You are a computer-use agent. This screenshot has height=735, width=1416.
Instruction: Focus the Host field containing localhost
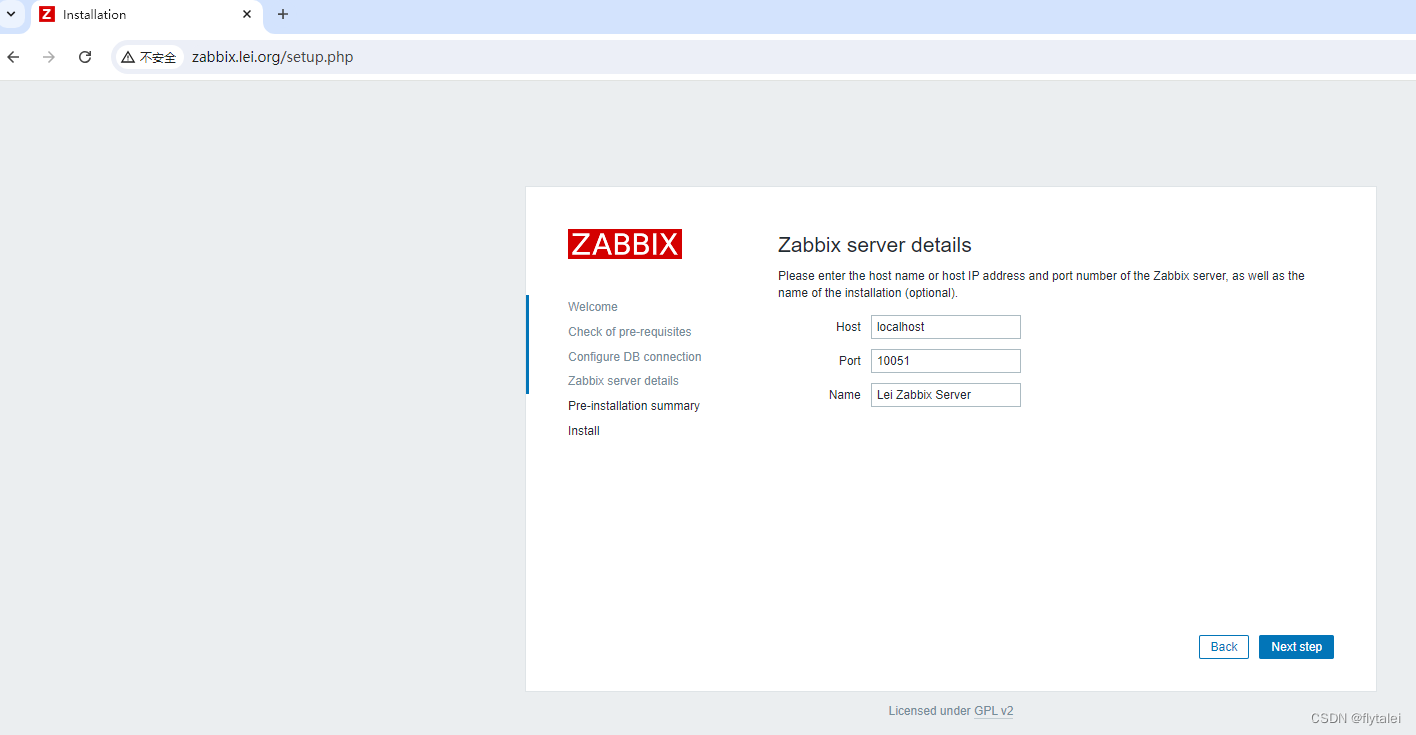coord(946,327)
